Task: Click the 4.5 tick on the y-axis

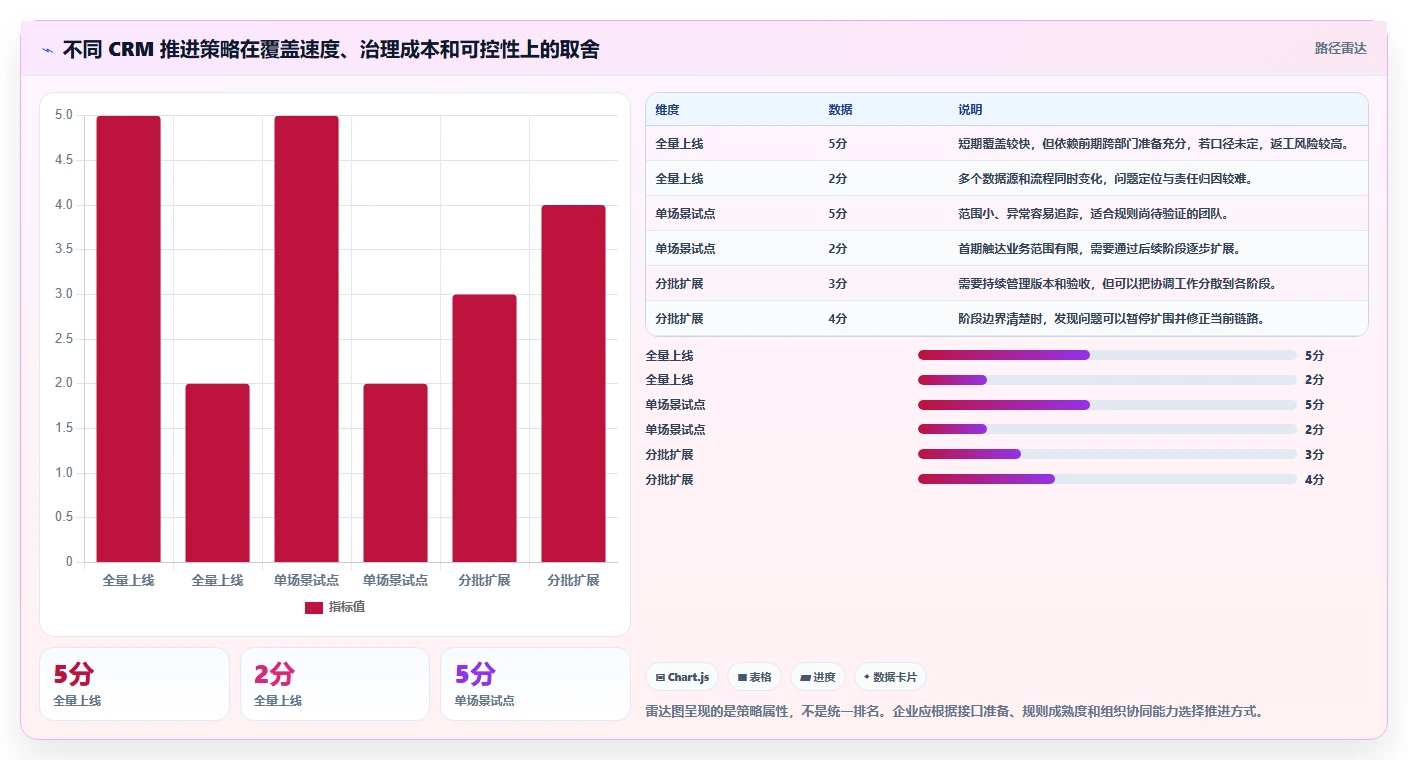Action: (63, 160)
